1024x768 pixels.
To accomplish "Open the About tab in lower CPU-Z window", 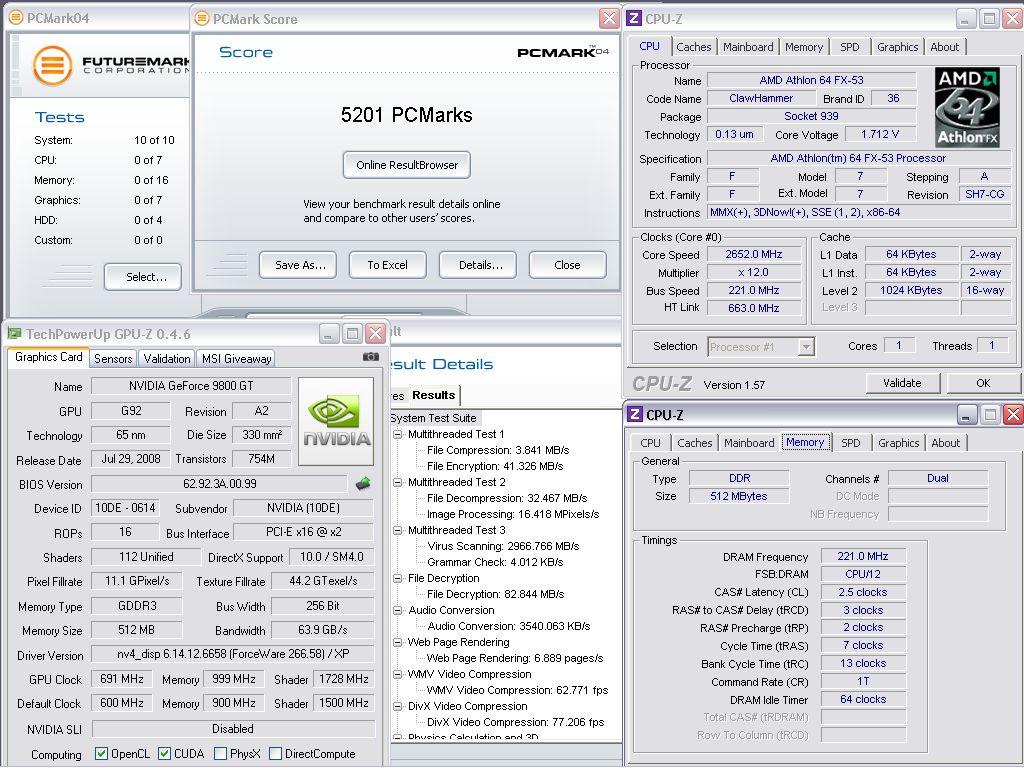I will pos(945,443).
